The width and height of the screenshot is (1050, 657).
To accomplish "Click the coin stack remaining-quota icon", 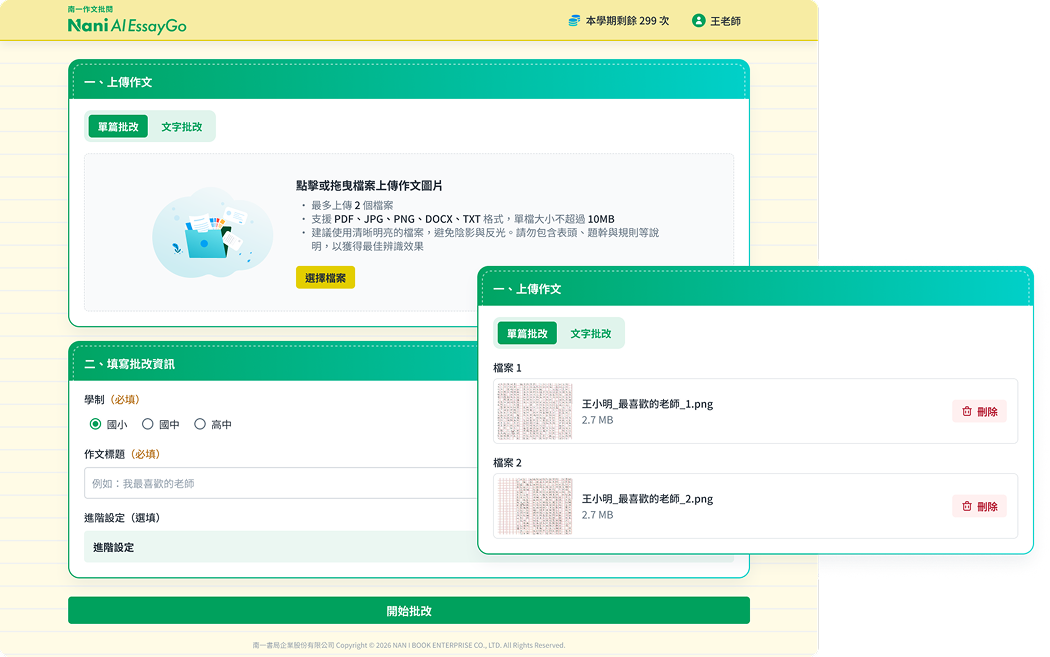I will coord(574,21).
